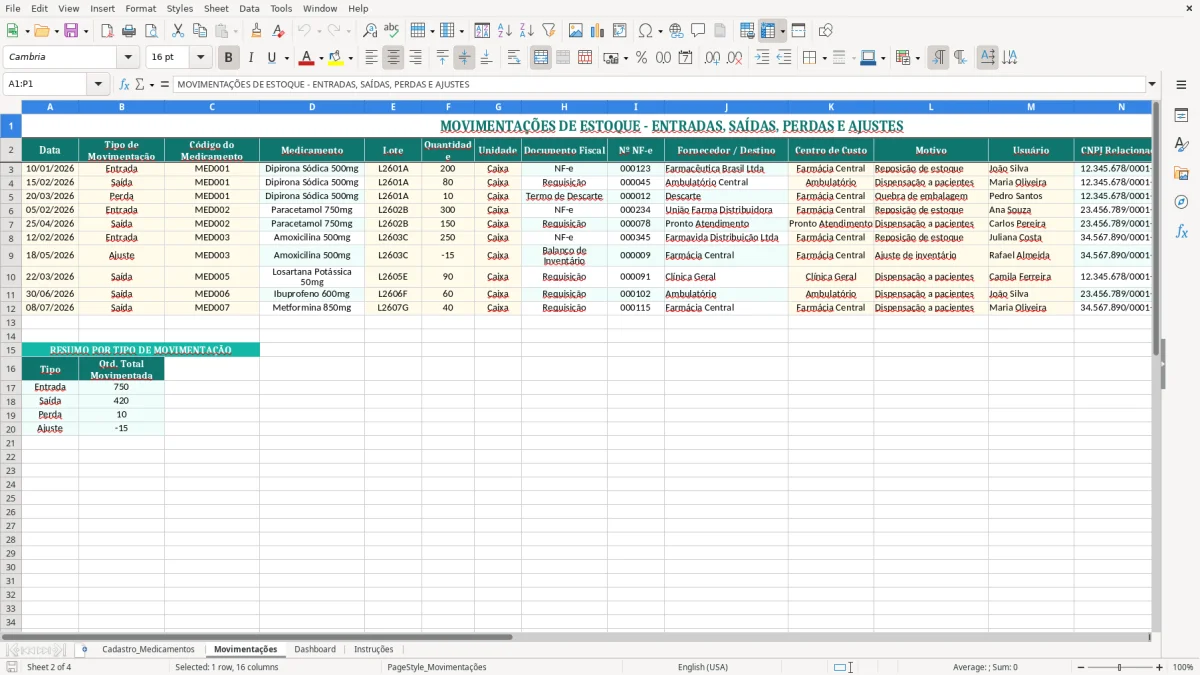Open the font size dropdown
This screenshot has width=1200, height=675.
[x=200, y=58]
